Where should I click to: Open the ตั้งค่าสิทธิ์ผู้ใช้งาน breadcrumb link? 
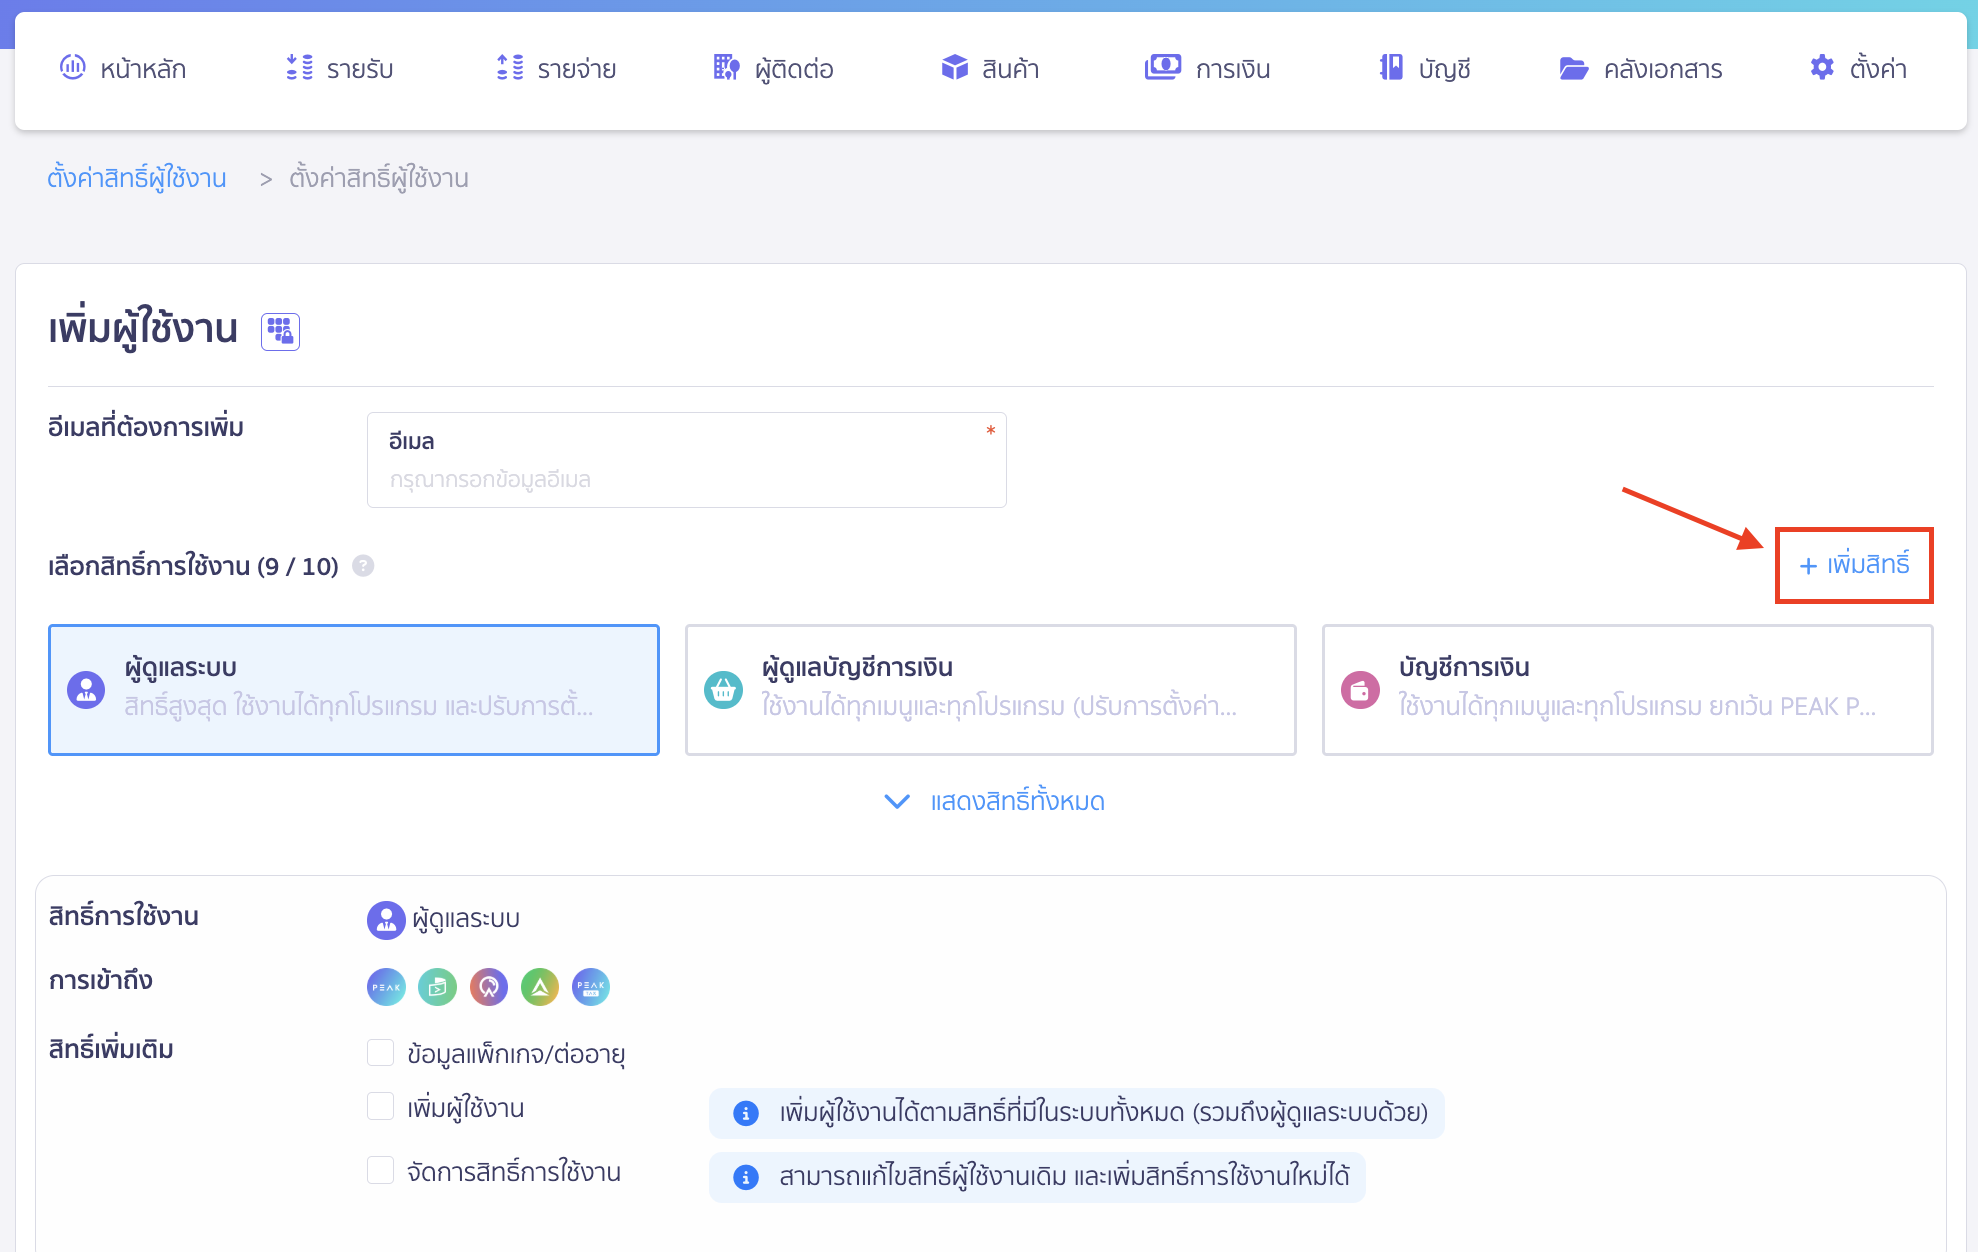tap(138, 177)
